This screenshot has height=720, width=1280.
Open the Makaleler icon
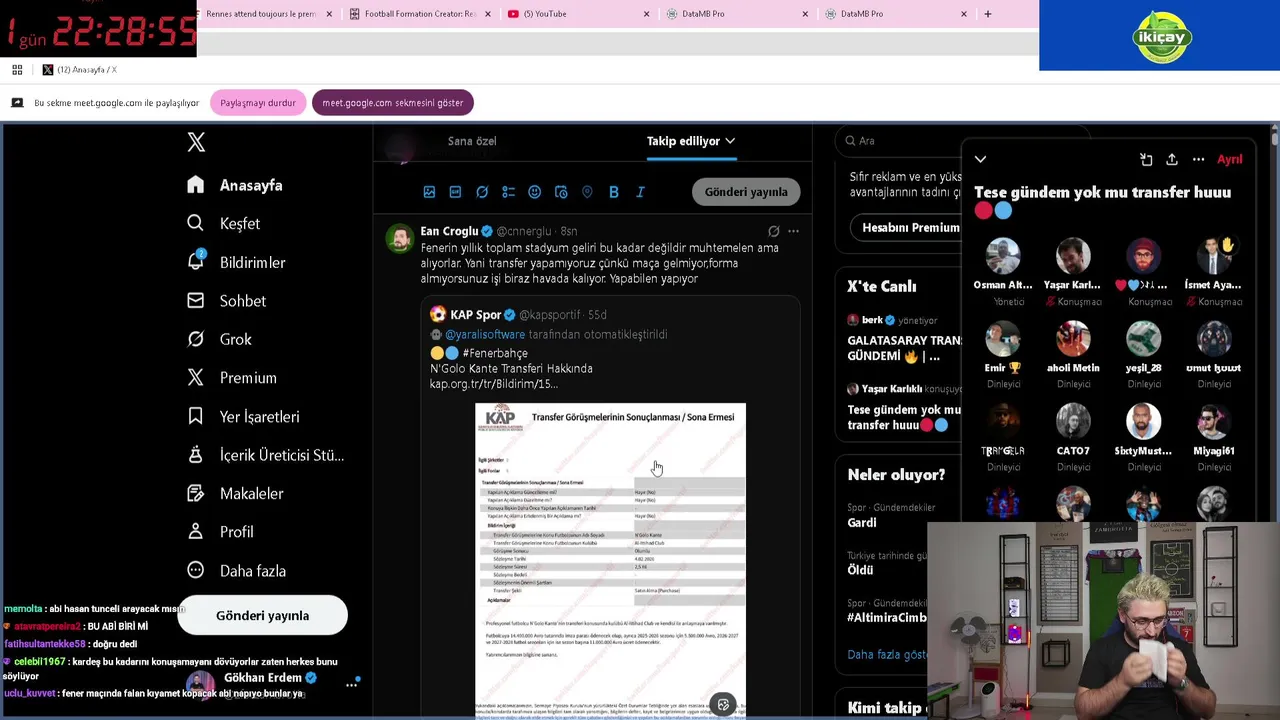coord(196,493)
